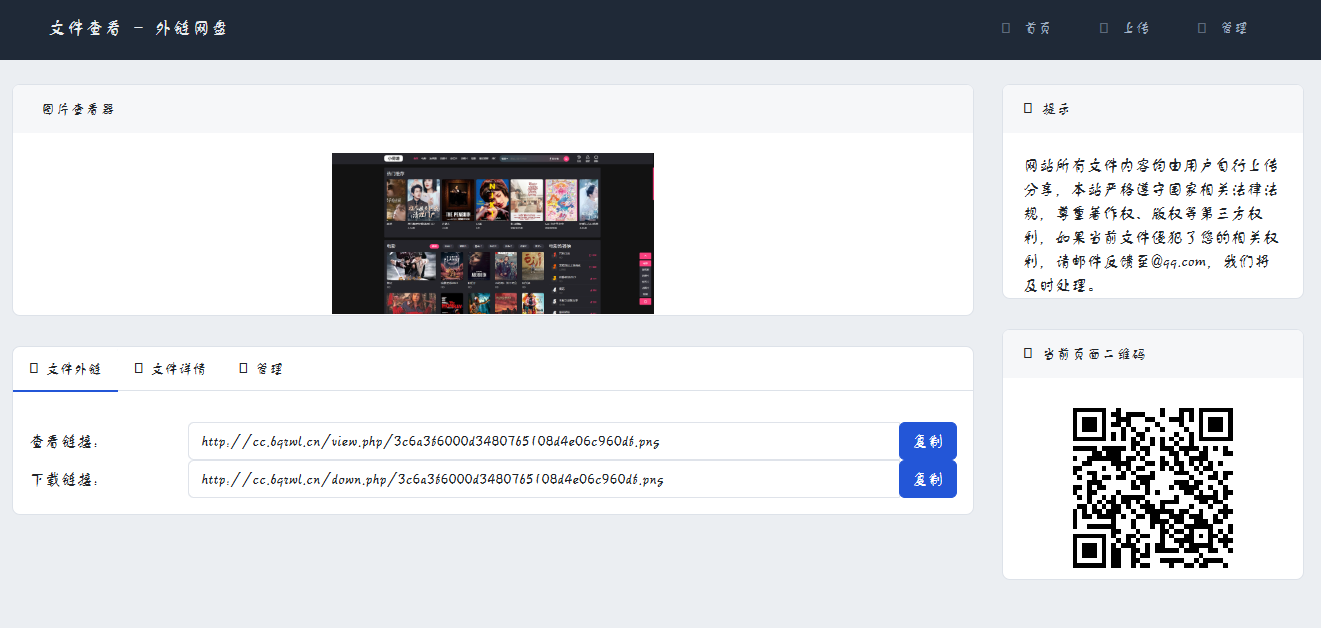Click the icon beside the lower 管理 tab

coord(243,368)
